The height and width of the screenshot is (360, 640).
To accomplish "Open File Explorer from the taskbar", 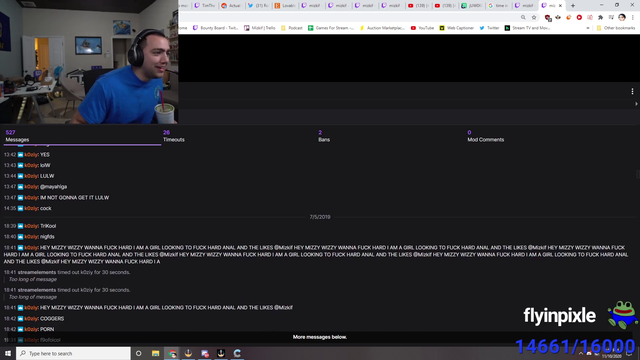I will point(156,353).
